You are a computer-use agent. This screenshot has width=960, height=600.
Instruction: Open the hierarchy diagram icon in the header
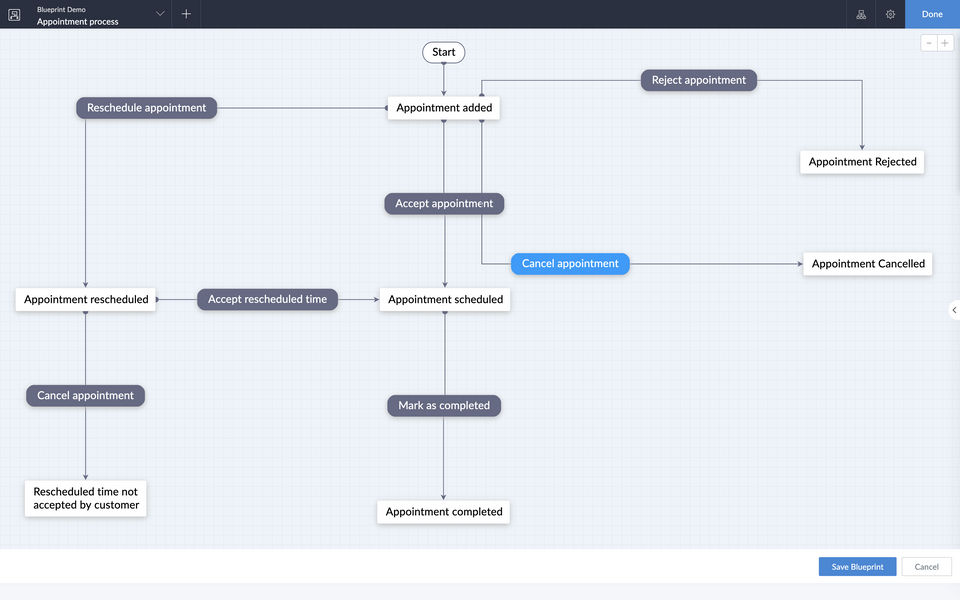pyautogui.click(x=861, y=14)
